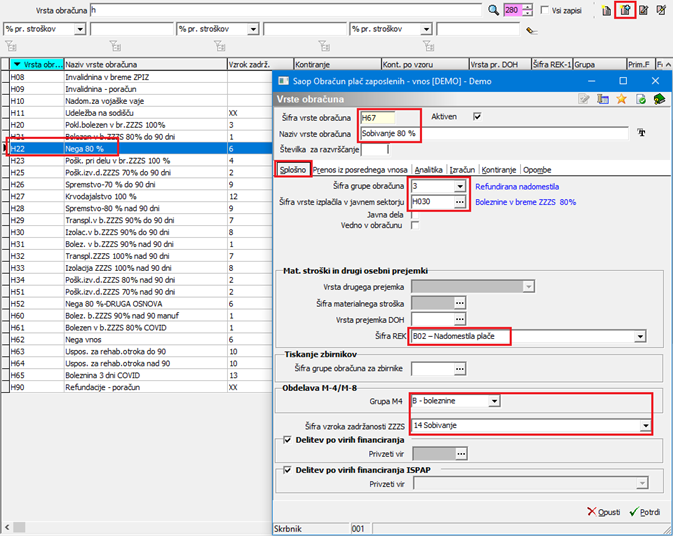The image size is (673, 536).
Task: Expand the second % pr. stroškov filter dropdown
Action: pos(253,29)
